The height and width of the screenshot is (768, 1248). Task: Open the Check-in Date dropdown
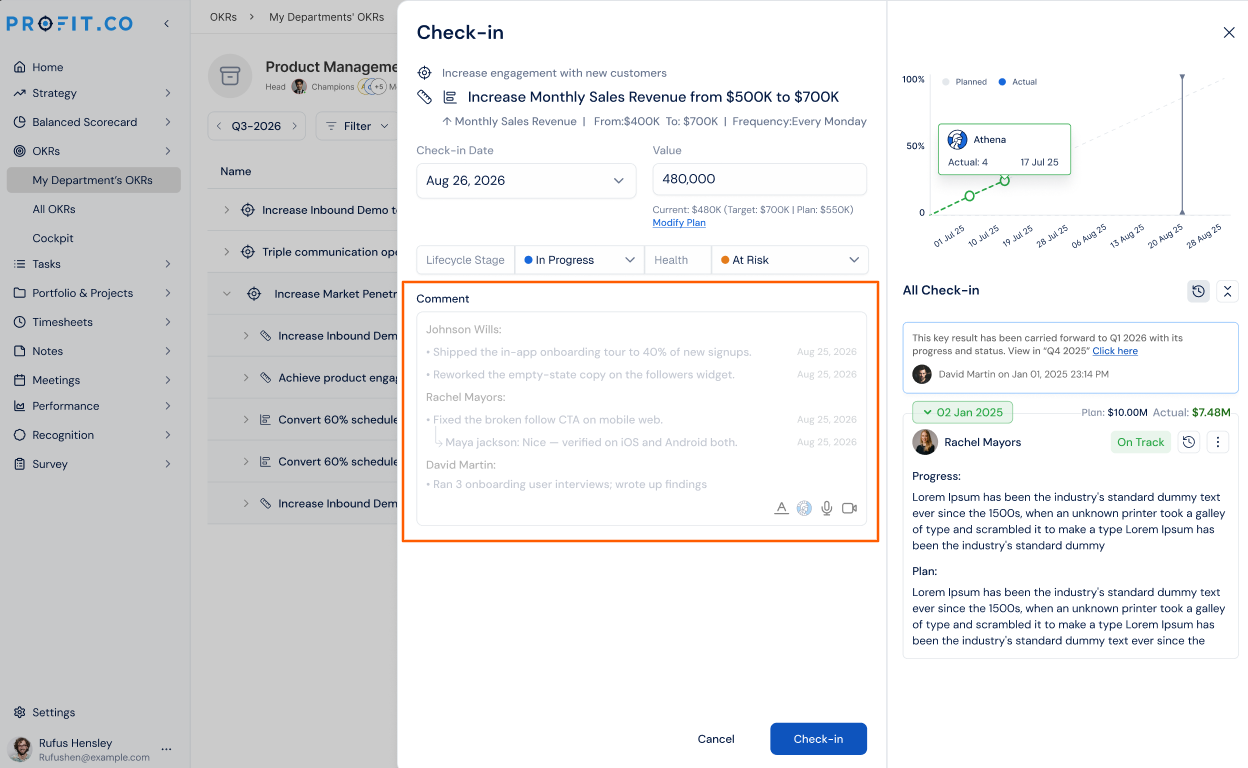526,181
